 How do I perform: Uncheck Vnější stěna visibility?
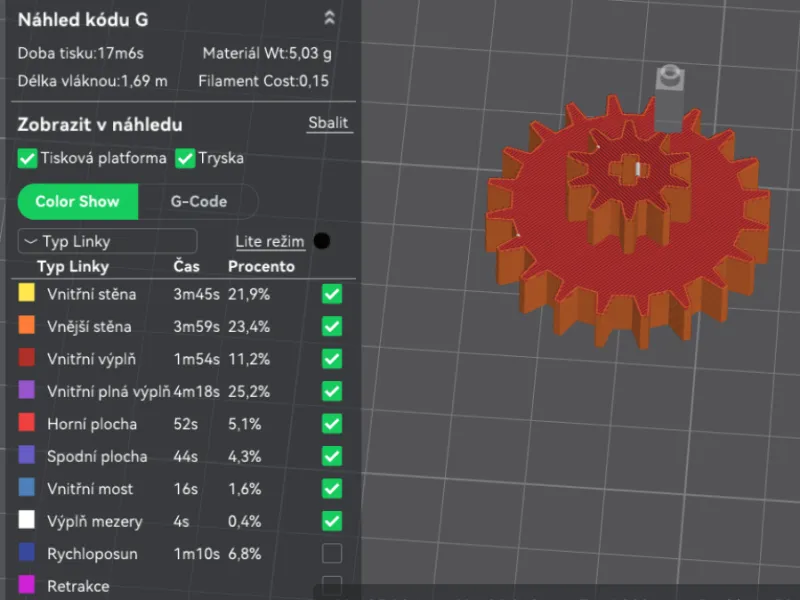[x=332, y=327]
